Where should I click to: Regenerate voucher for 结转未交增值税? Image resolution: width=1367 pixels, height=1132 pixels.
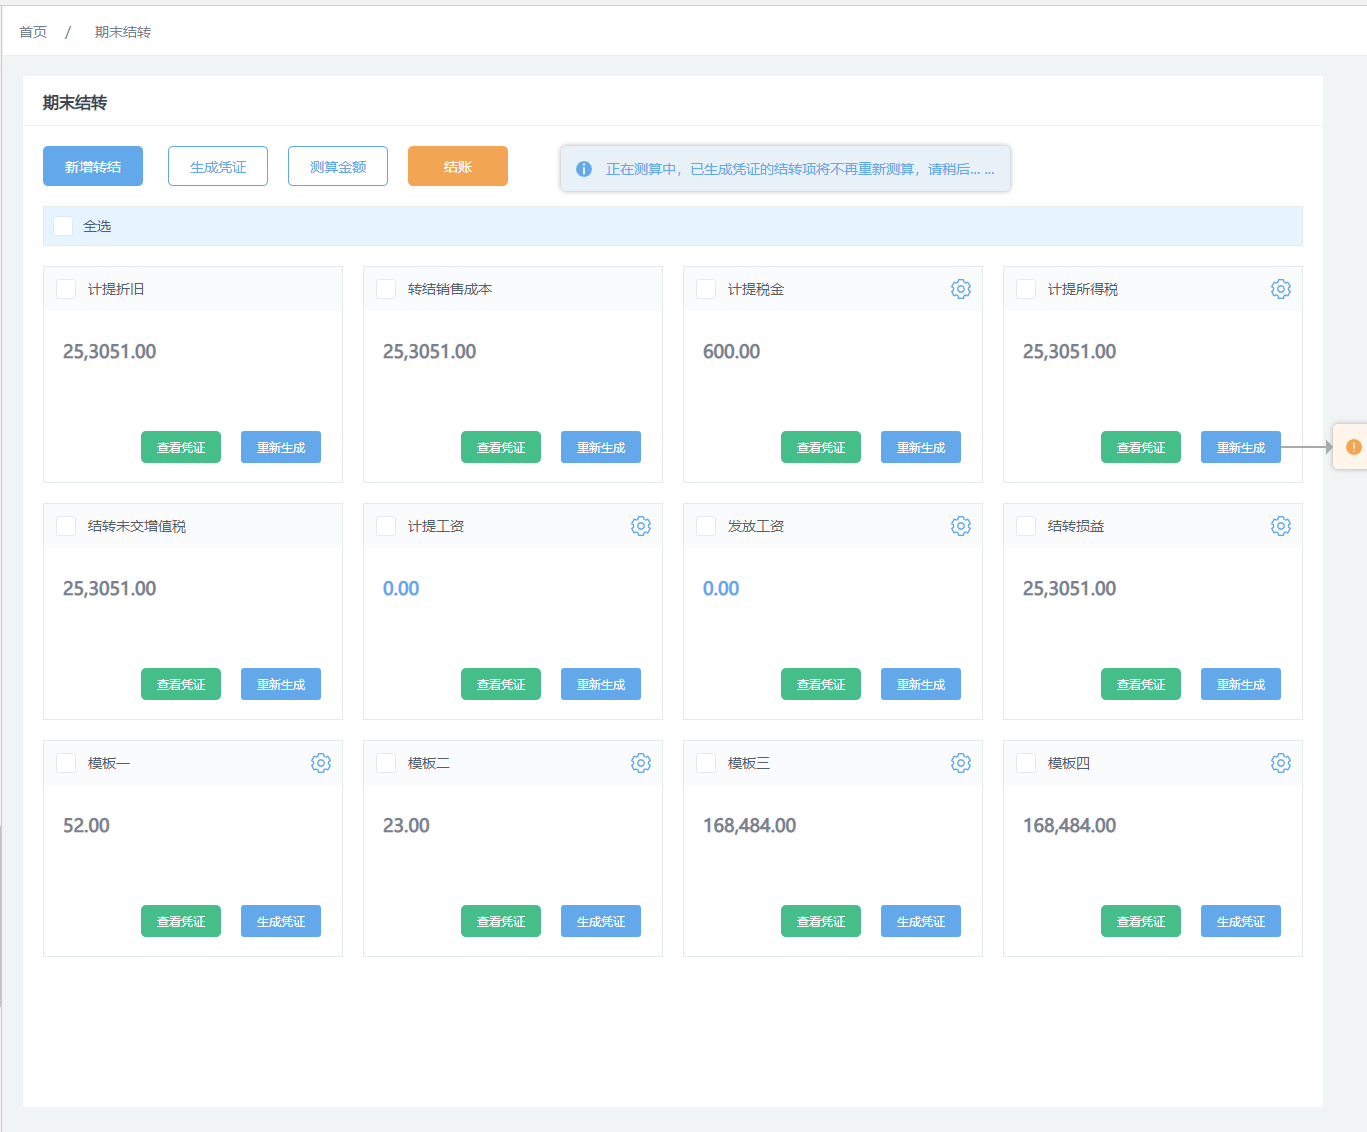pos(281,684)
